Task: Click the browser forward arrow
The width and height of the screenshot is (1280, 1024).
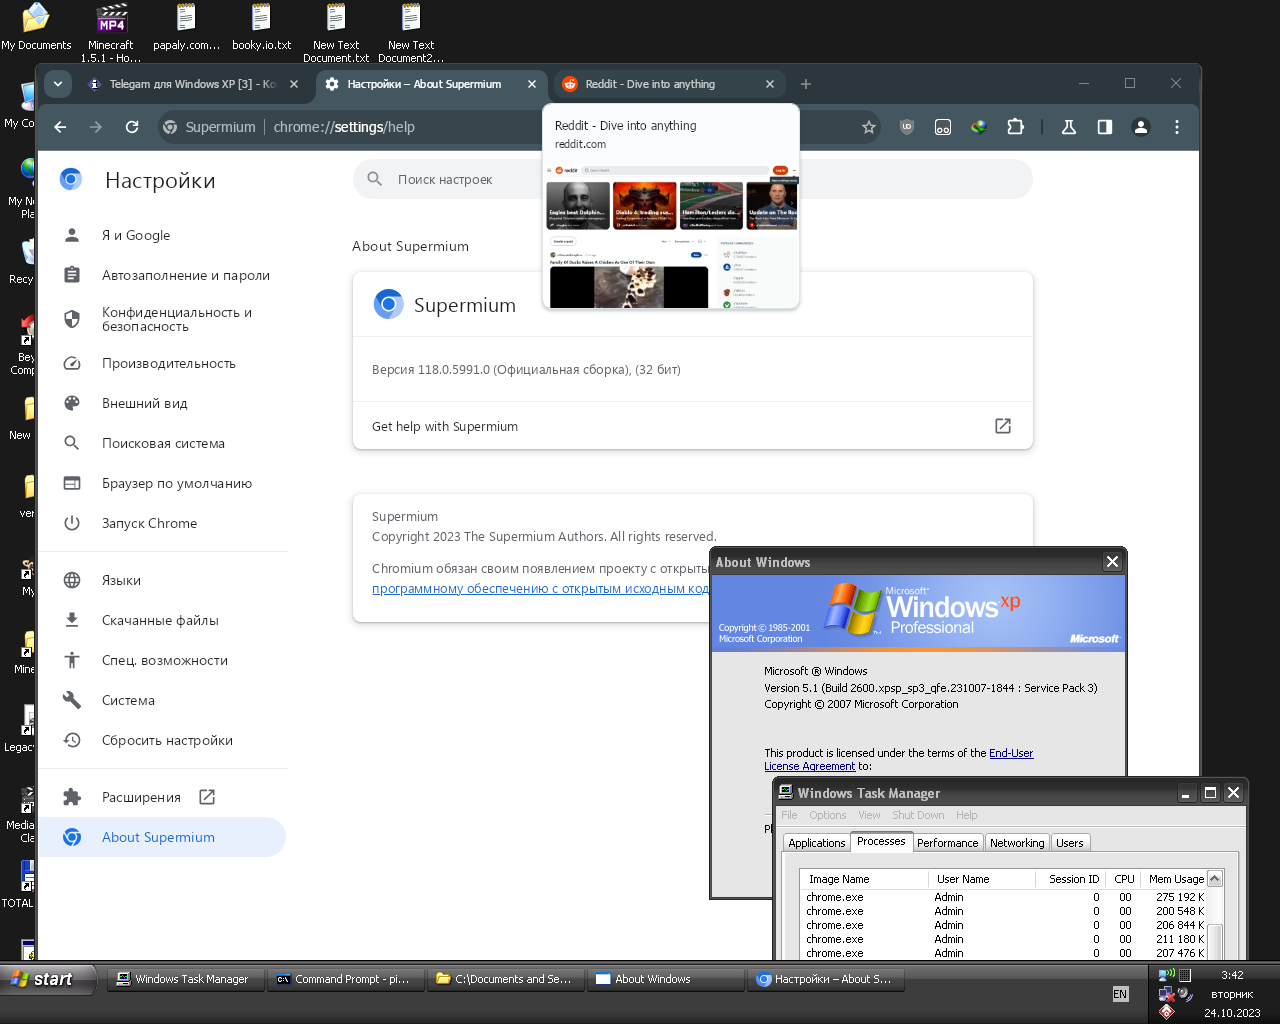Action: point(96,127)
